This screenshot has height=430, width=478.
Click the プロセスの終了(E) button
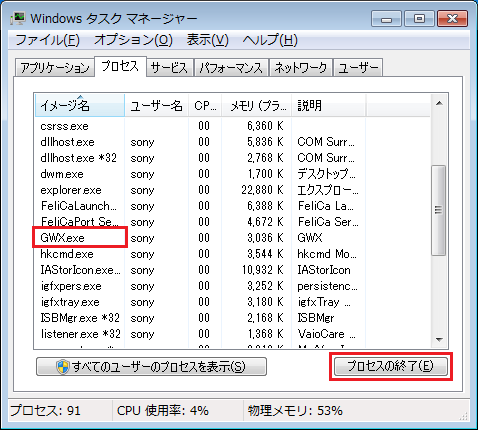point(391,366)
